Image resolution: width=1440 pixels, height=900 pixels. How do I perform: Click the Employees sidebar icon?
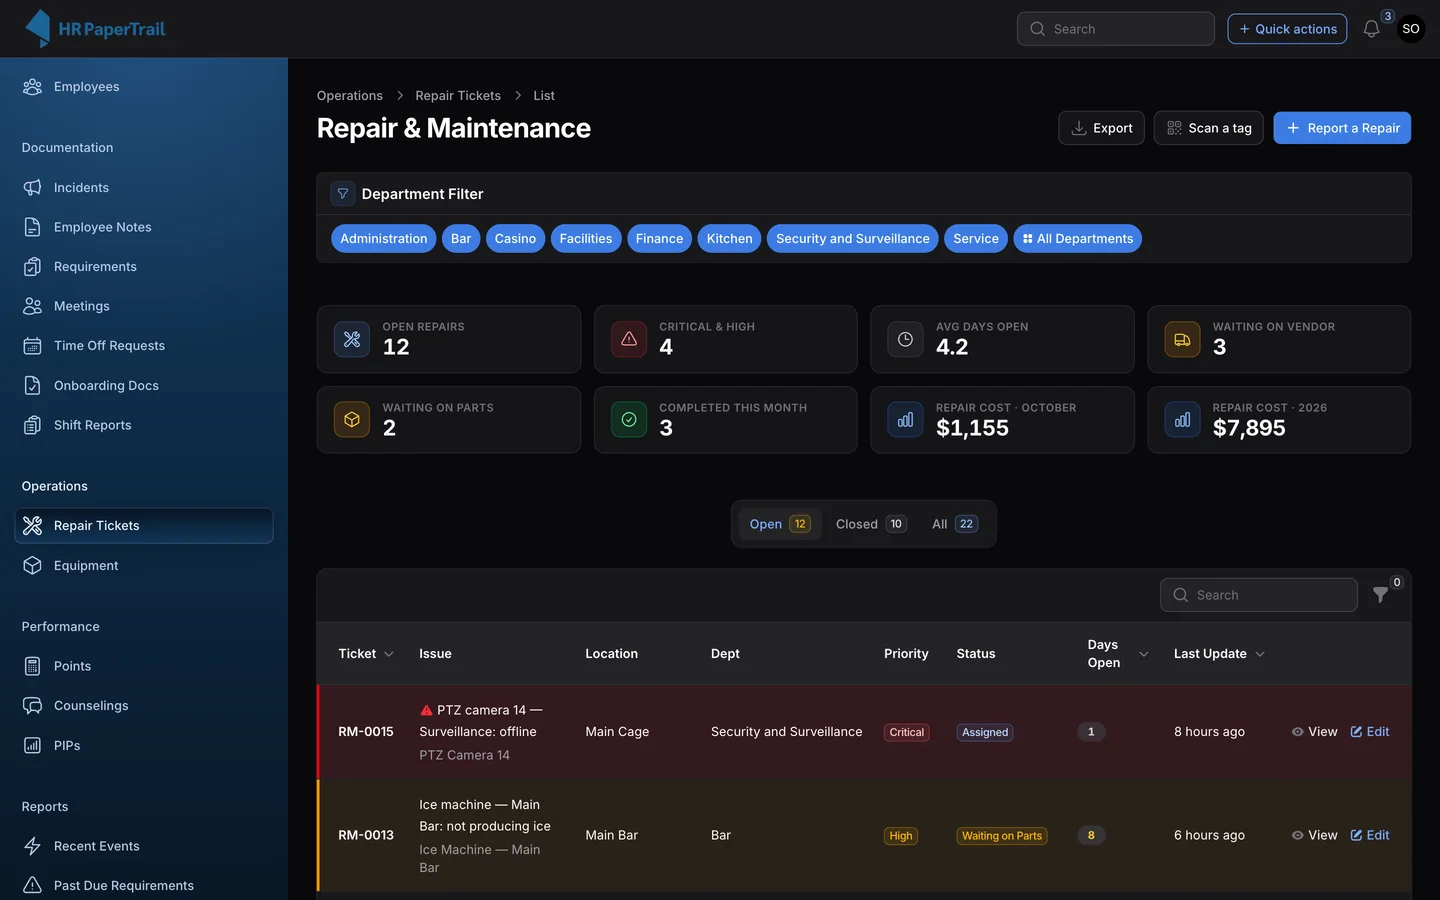point(32,87)
